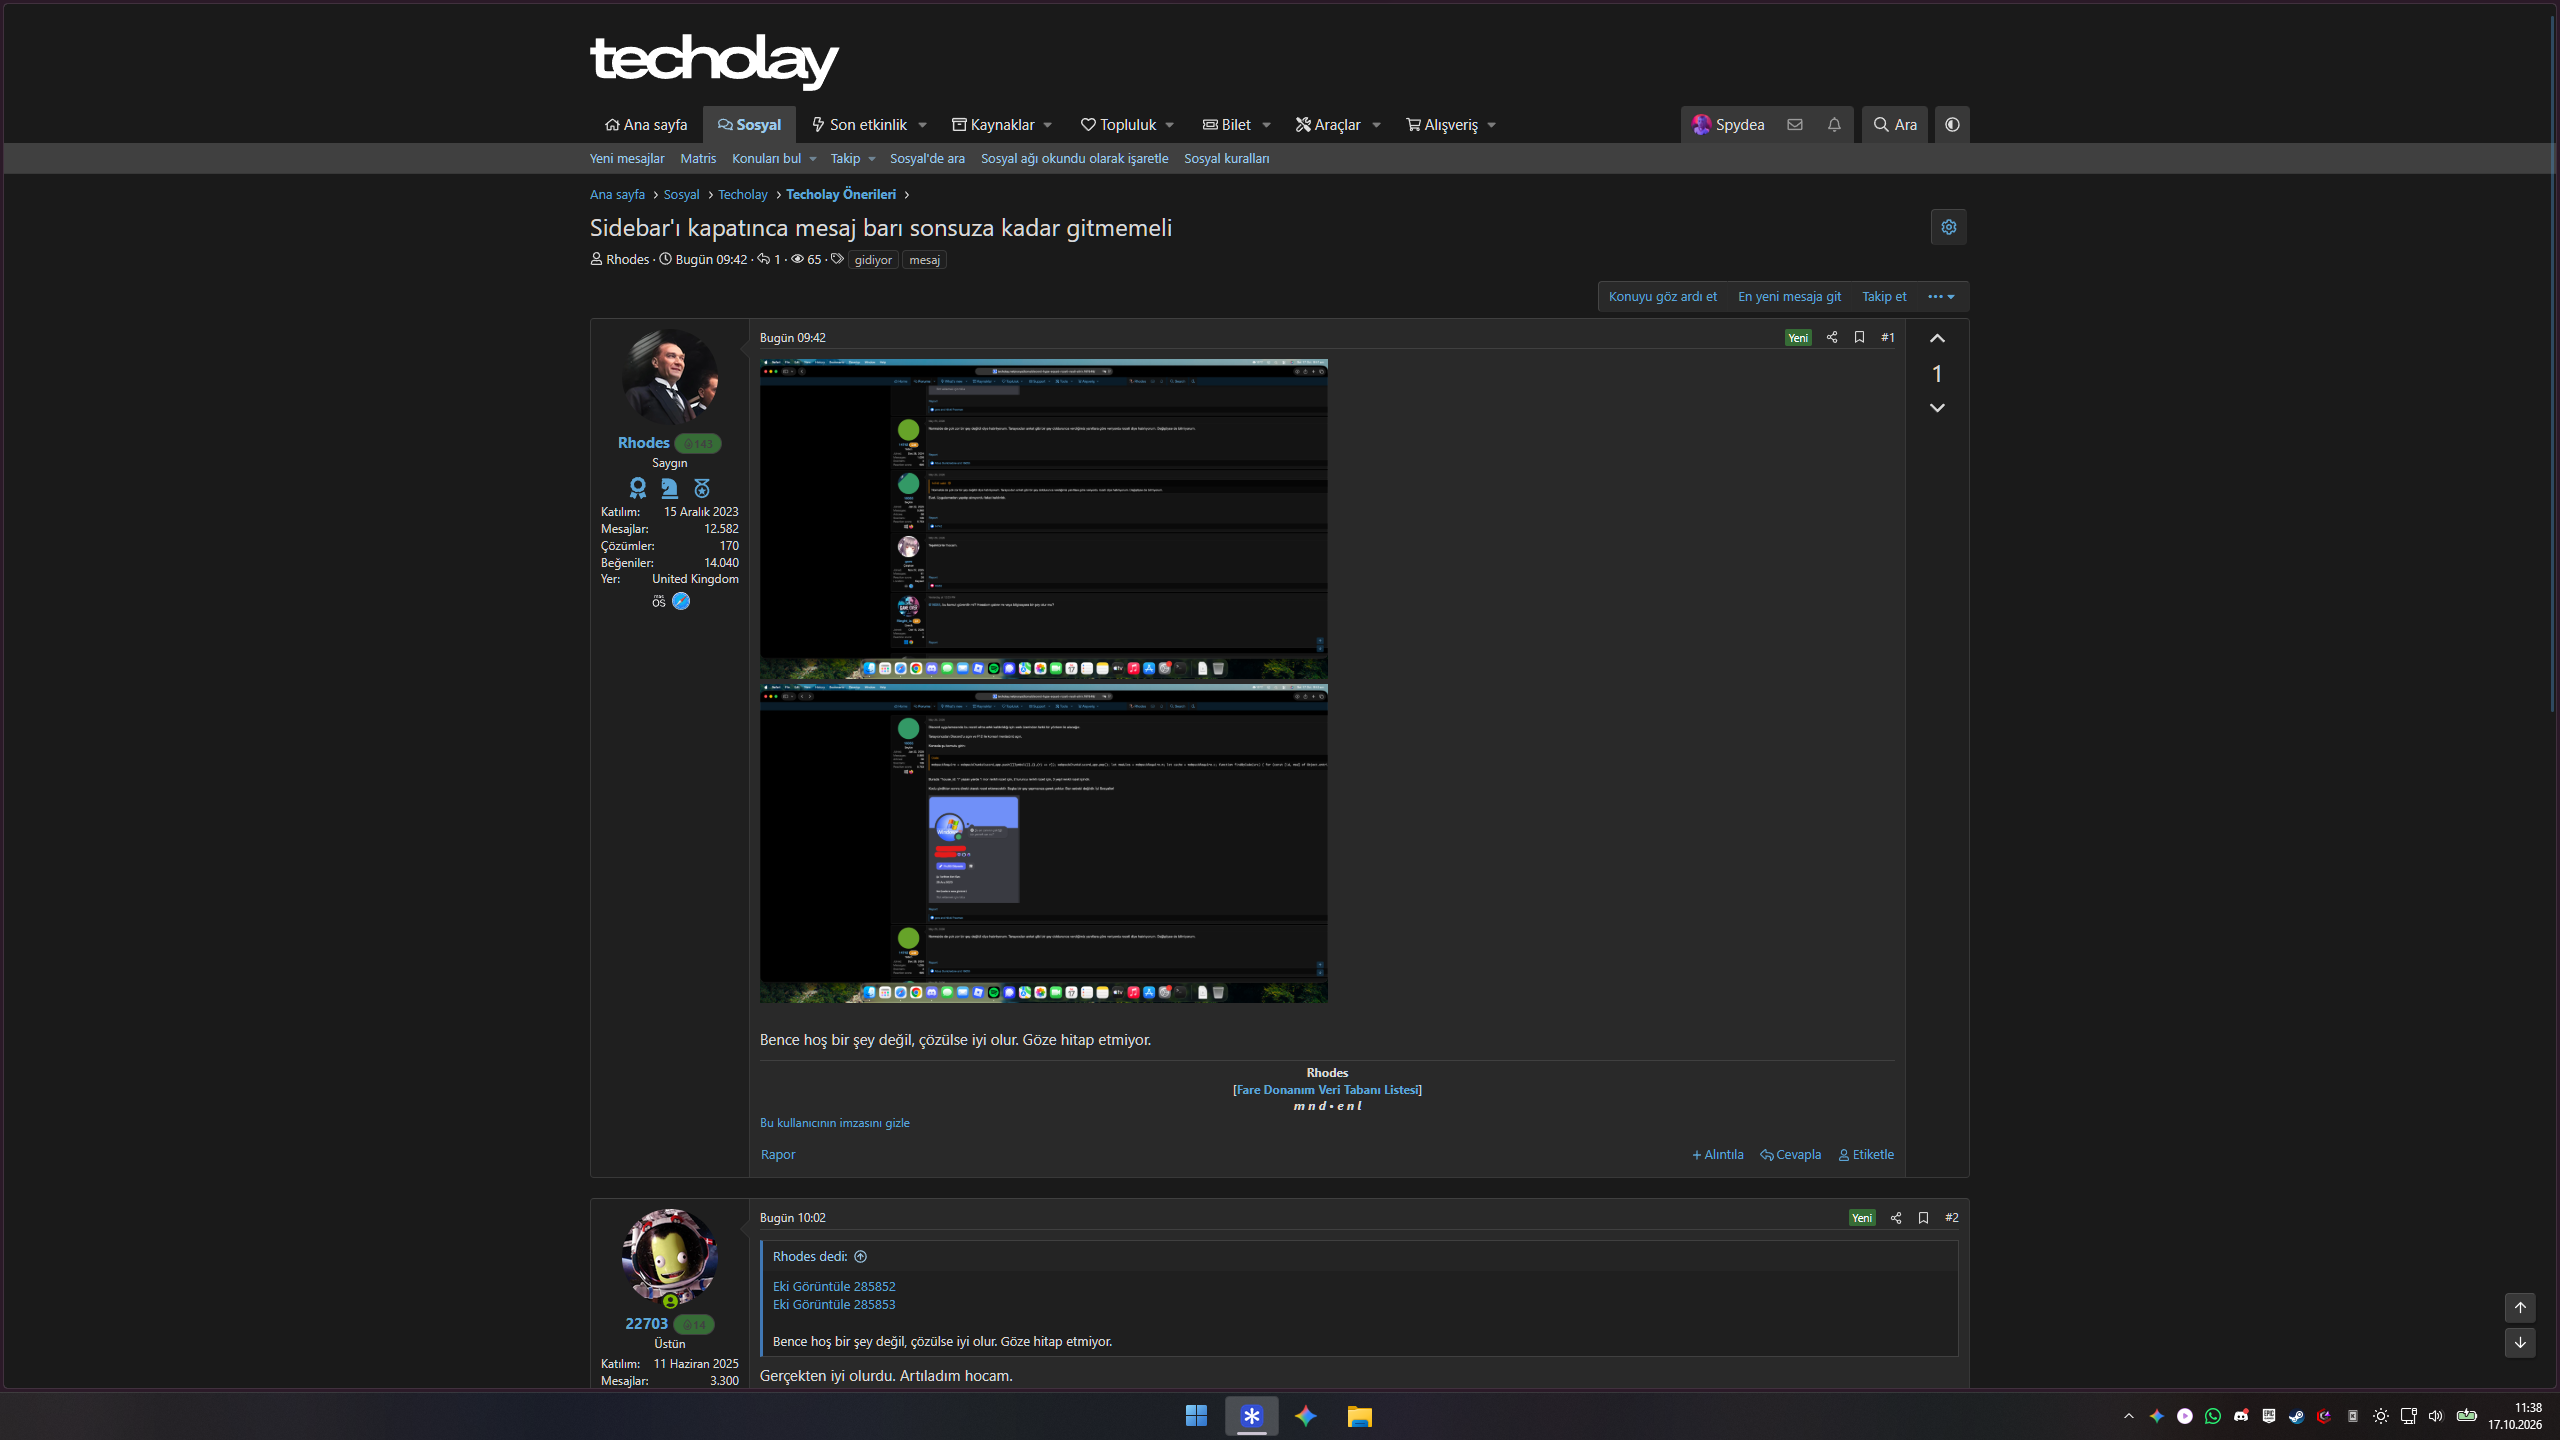The width and height of the screenshot is (2560, 1440).
Task: Open the Alışveriş nav item
Action: point(1441,125)
